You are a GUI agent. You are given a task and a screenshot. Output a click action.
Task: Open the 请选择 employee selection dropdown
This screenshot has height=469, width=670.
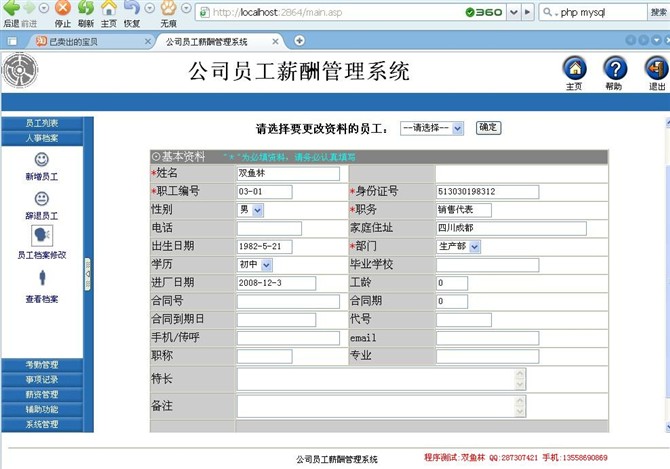click(432, 128)
